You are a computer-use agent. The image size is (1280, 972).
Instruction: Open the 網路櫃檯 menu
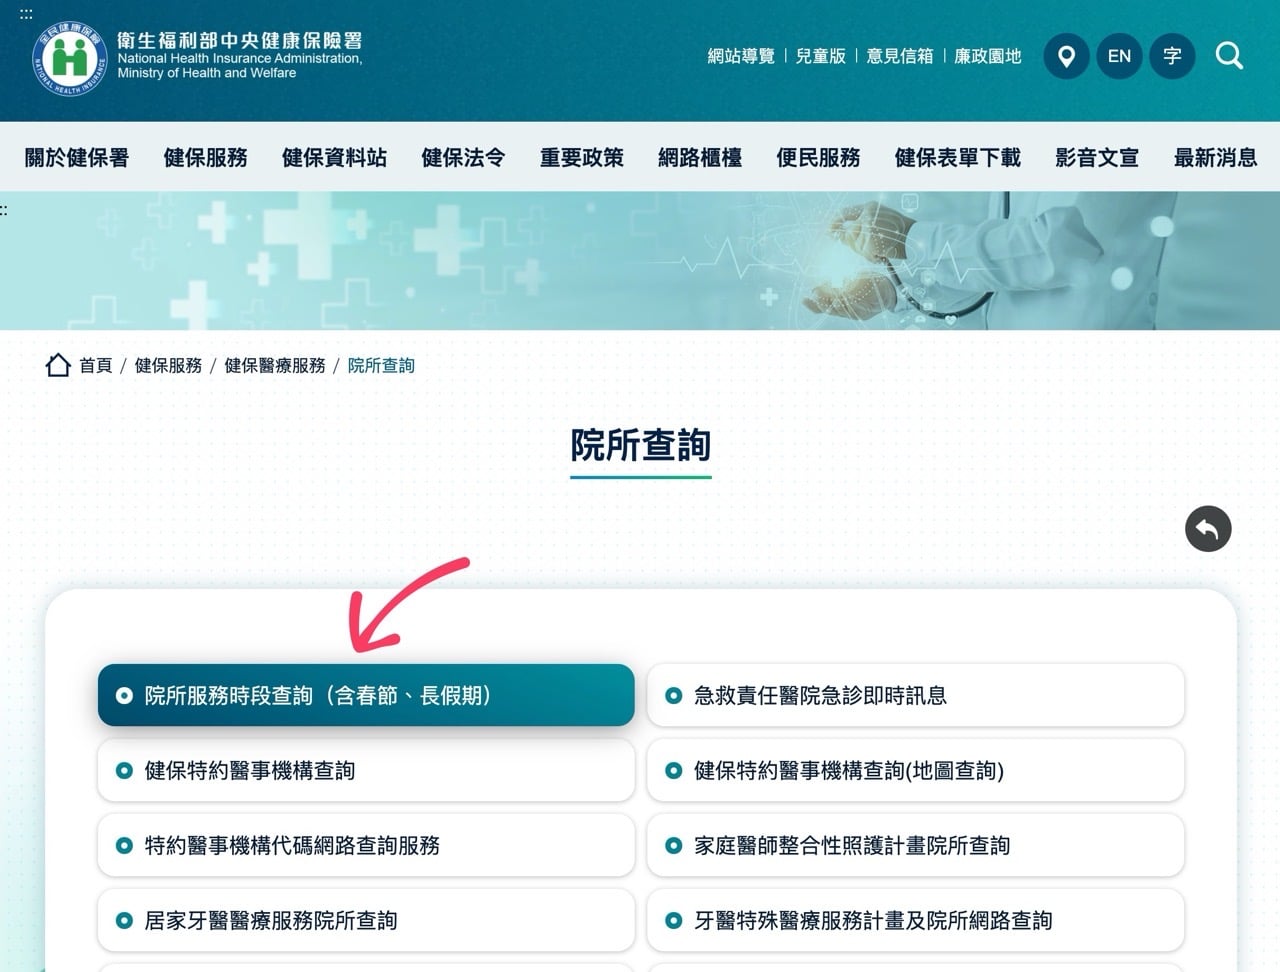700,157
